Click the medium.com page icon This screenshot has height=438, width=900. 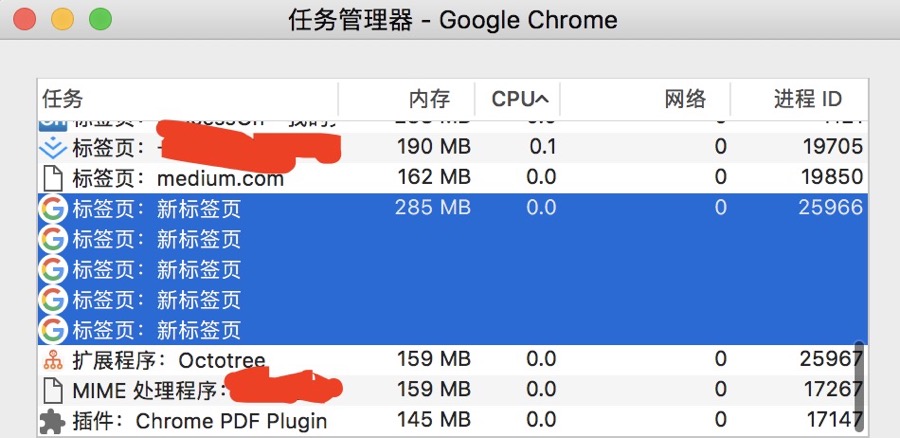pyautogui.click(x=52, y=179)
